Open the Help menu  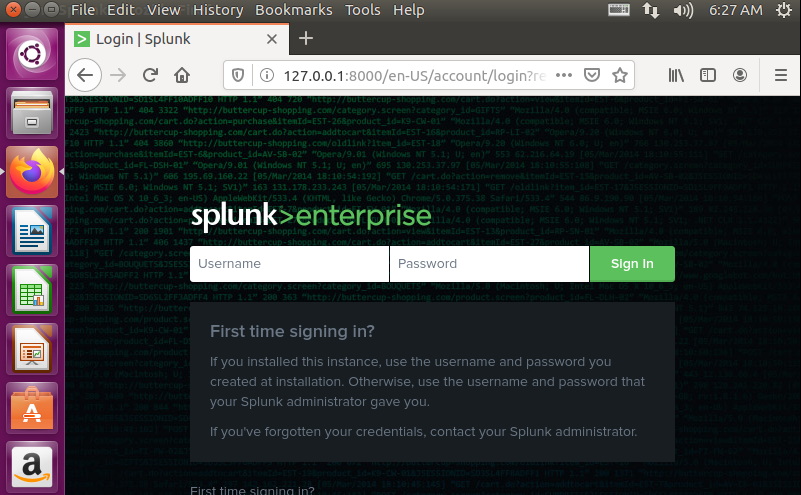(409, 10)
